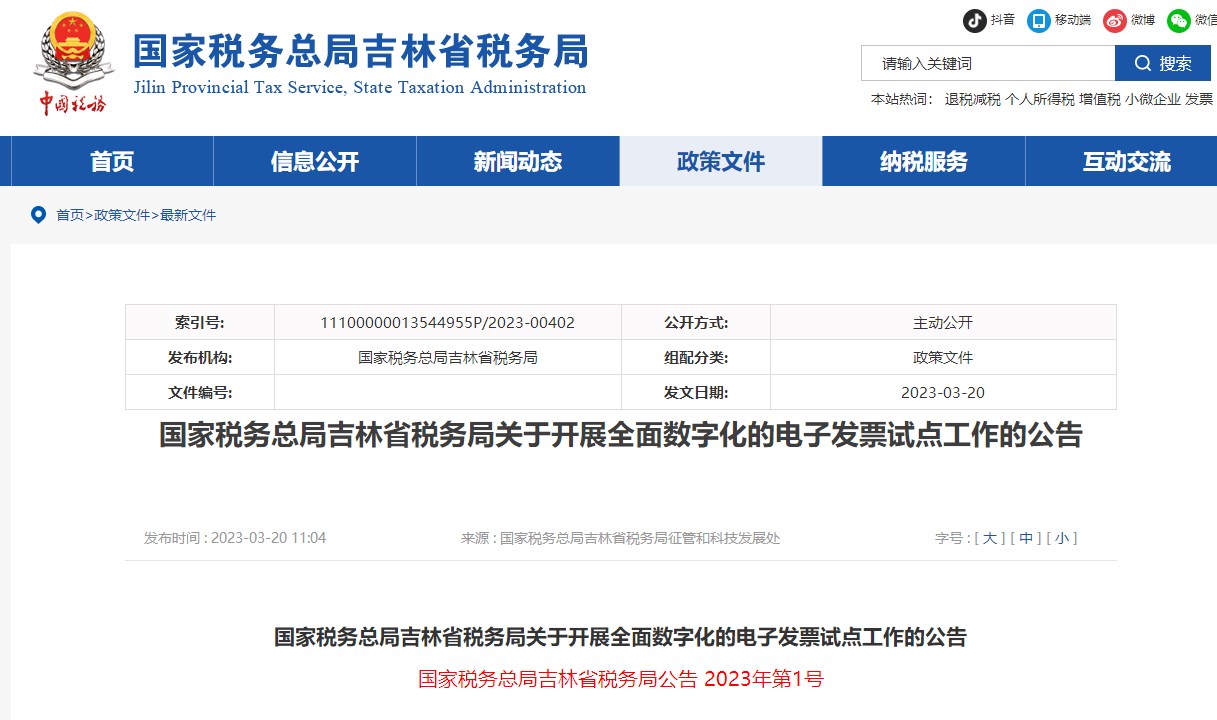This screenshot has height=720, width=1217.
Task: Click the breadcrumb location pin icon
Action: (x=38, y=215)
